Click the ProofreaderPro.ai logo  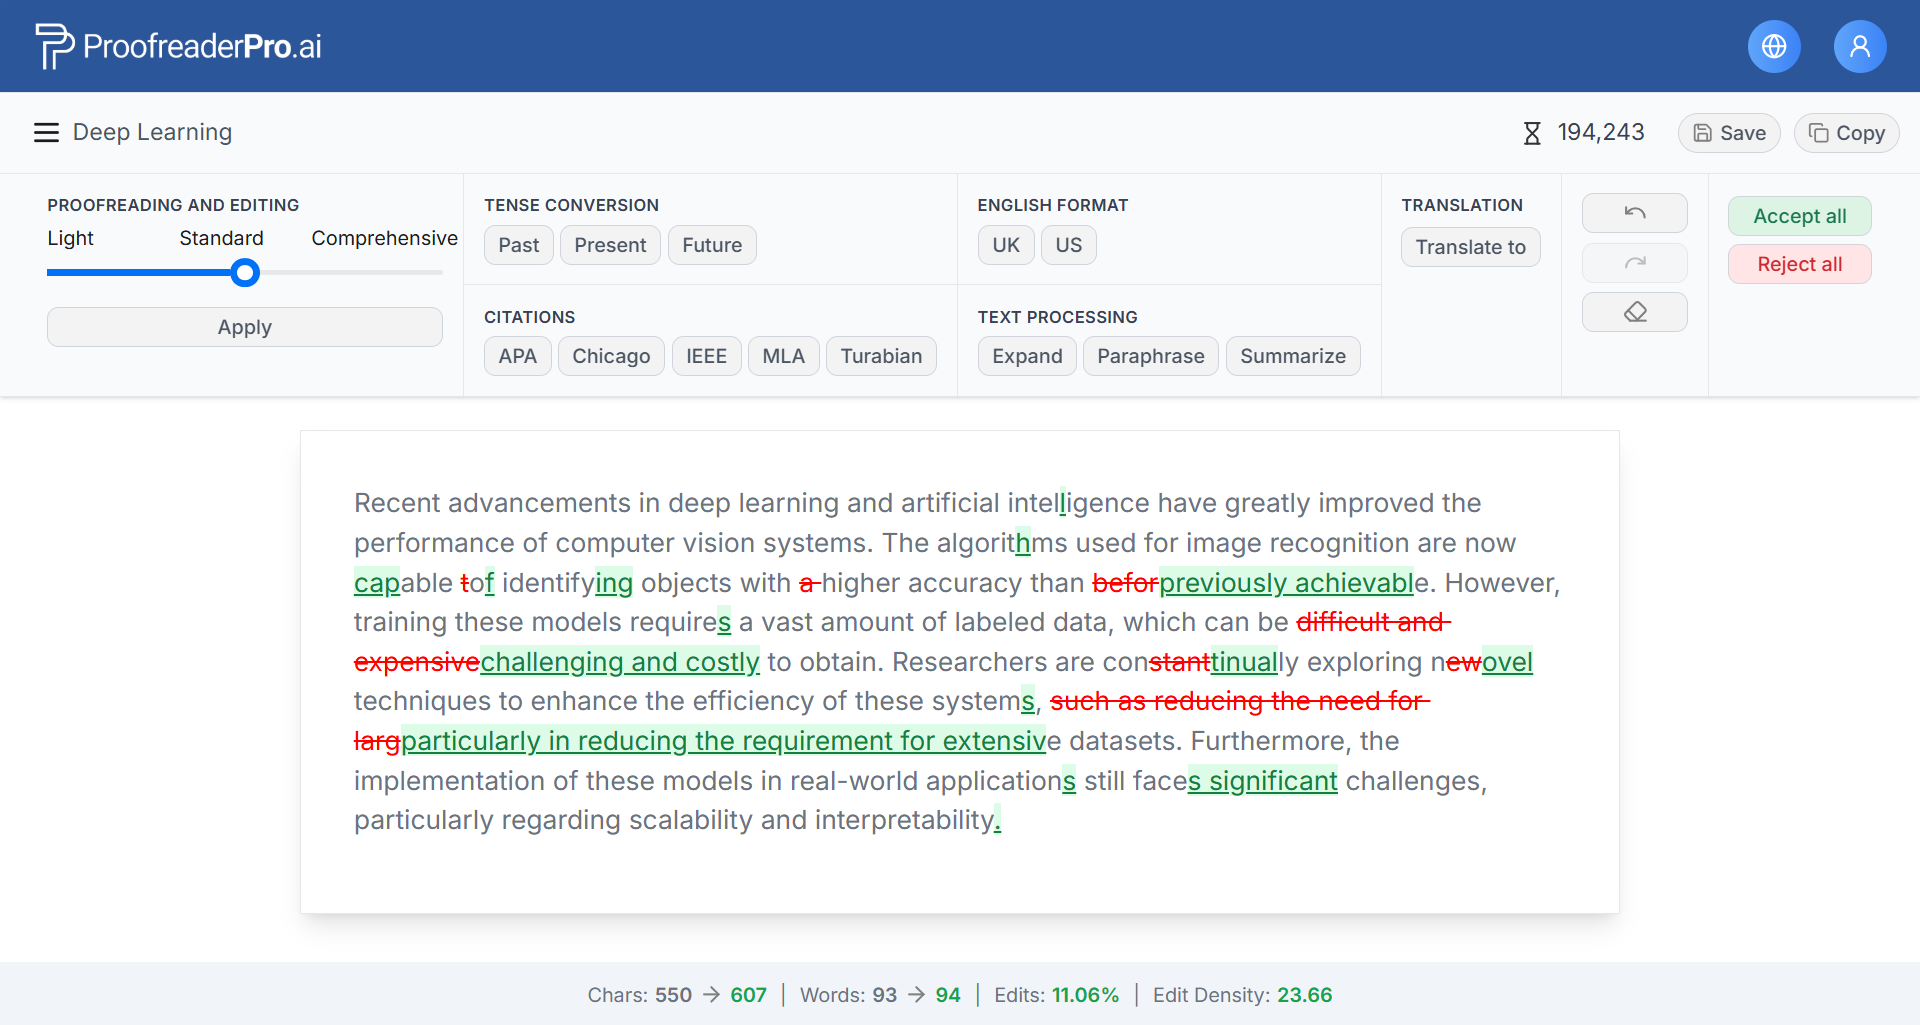(179, 46)
